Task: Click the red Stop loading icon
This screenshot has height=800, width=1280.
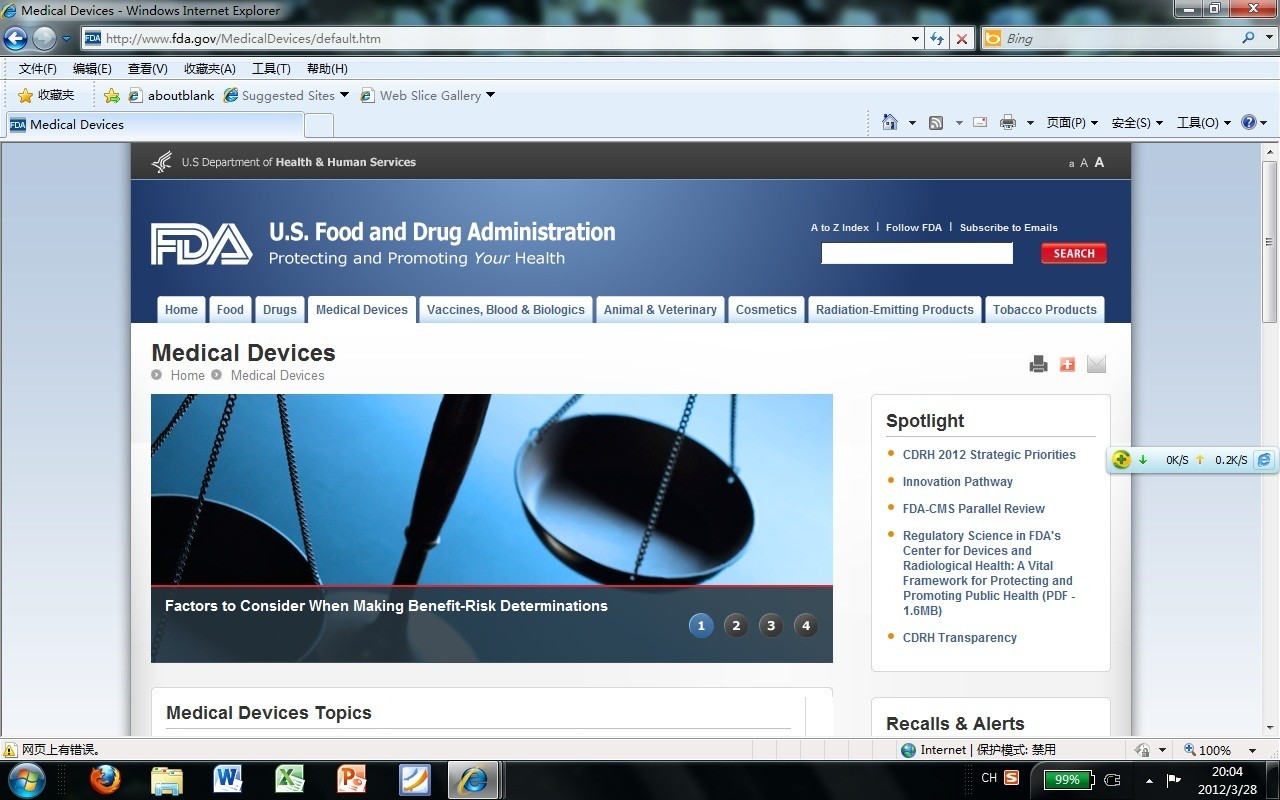Action: pos(962,38)
